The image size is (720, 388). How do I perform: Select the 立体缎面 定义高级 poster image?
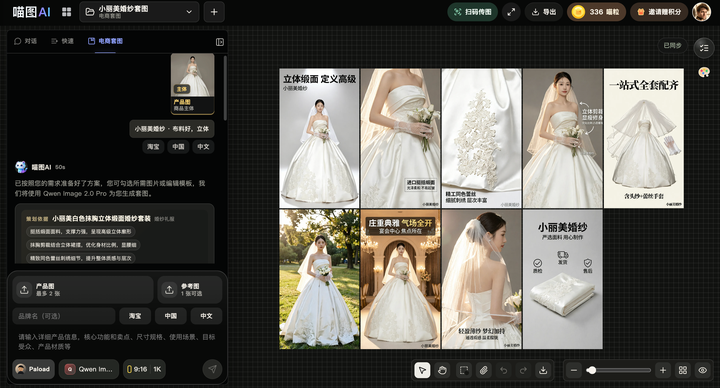coord(319,138)
